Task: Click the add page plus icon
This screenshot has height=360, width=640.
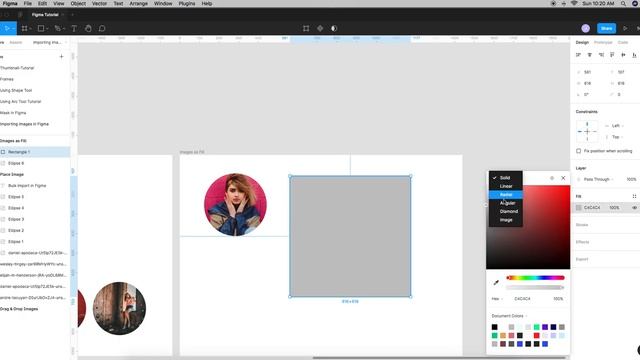Action: [62, 56]
